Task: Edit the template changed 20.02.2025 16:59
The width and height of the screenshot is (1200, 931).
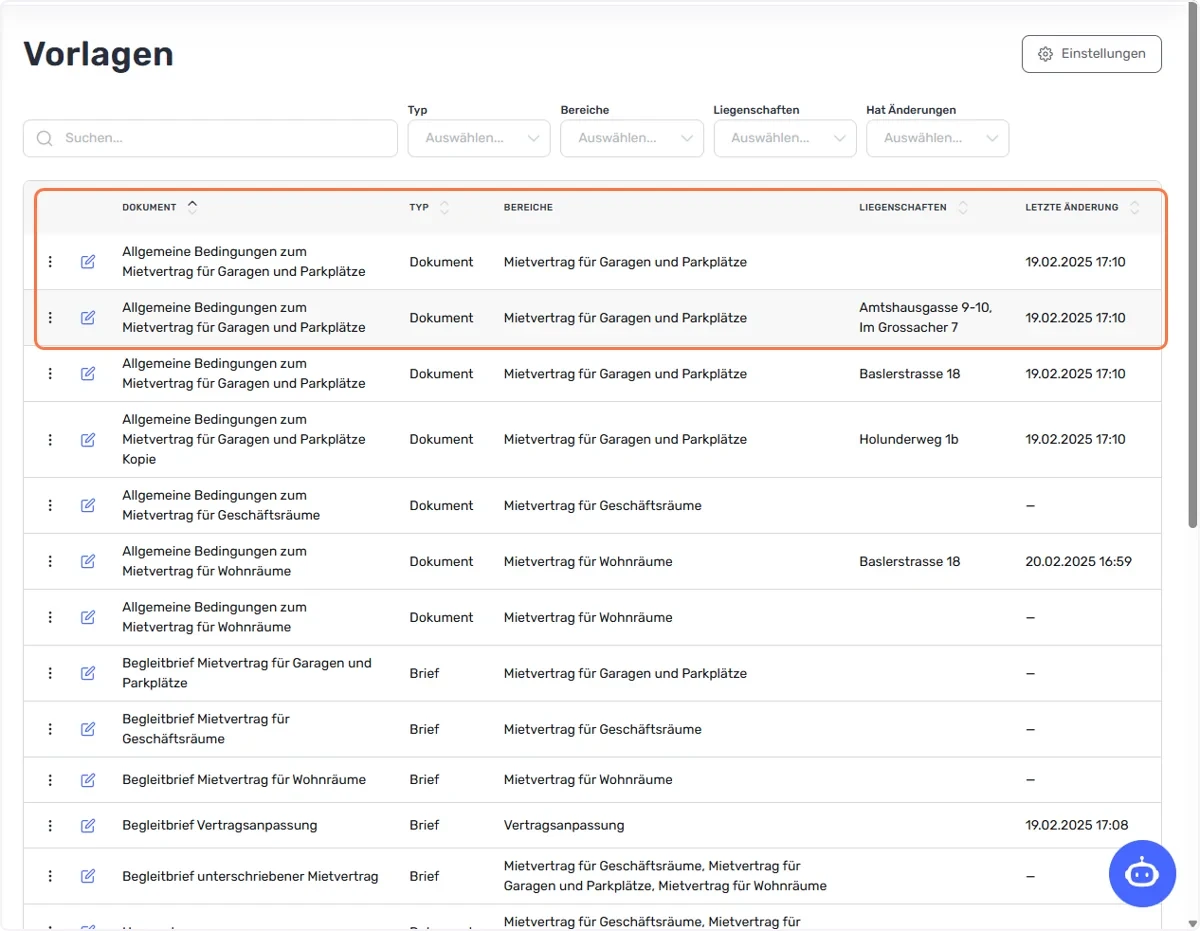Action: coord(88,562)
